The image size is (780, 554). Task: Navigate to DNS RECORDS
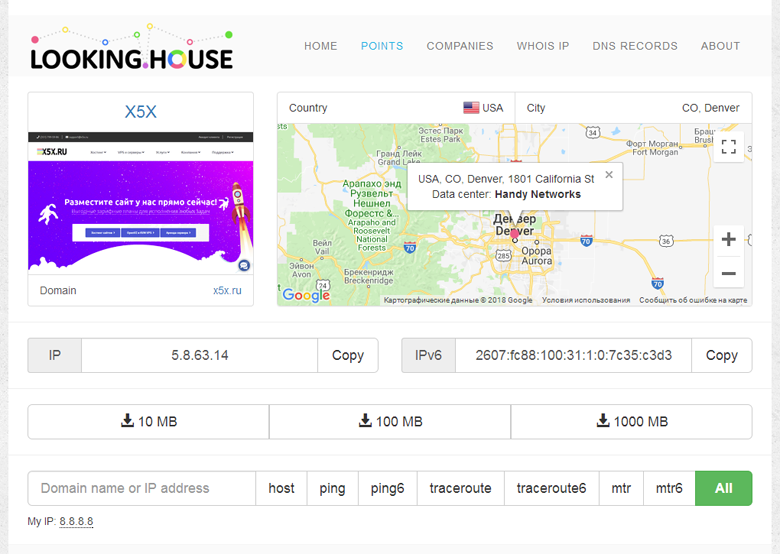tap(635, 46)
